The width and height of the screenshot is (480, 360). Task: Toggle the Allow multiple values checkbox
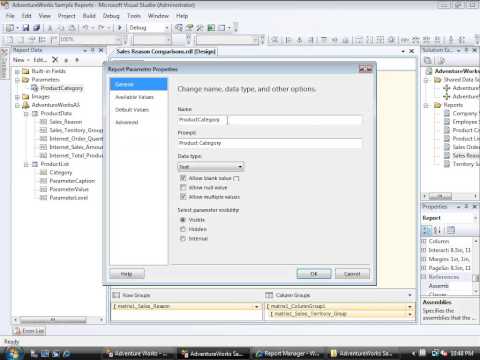(183, 197)
